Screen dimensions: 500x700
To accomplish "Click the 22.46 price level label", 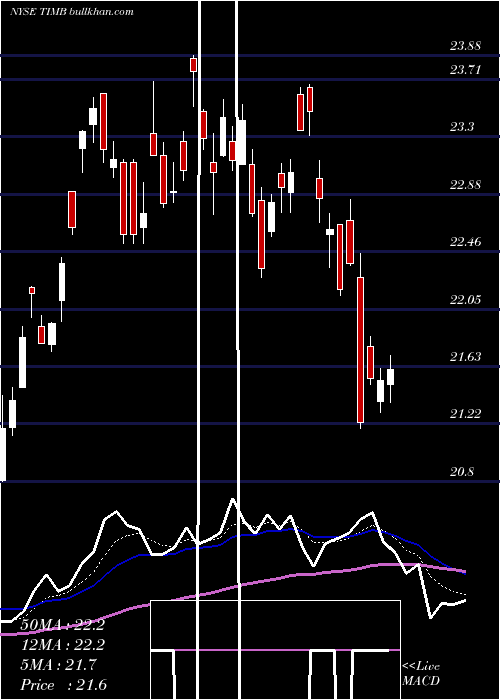I will pos(465,242).
